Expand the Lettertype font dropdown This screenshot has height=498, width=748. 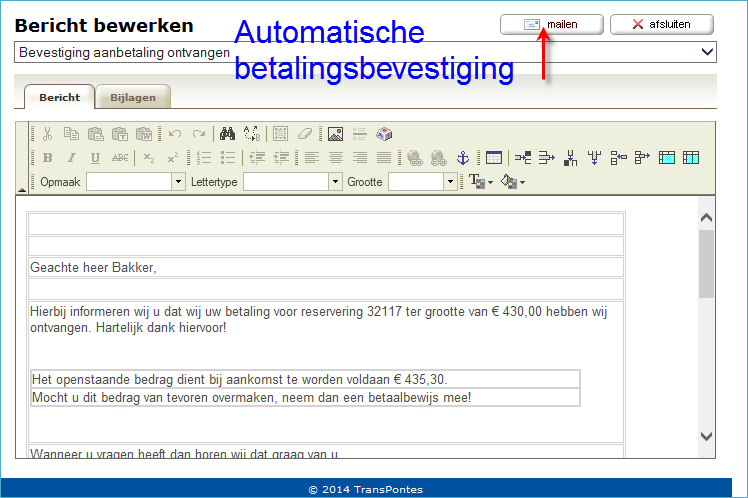[336, 182]
